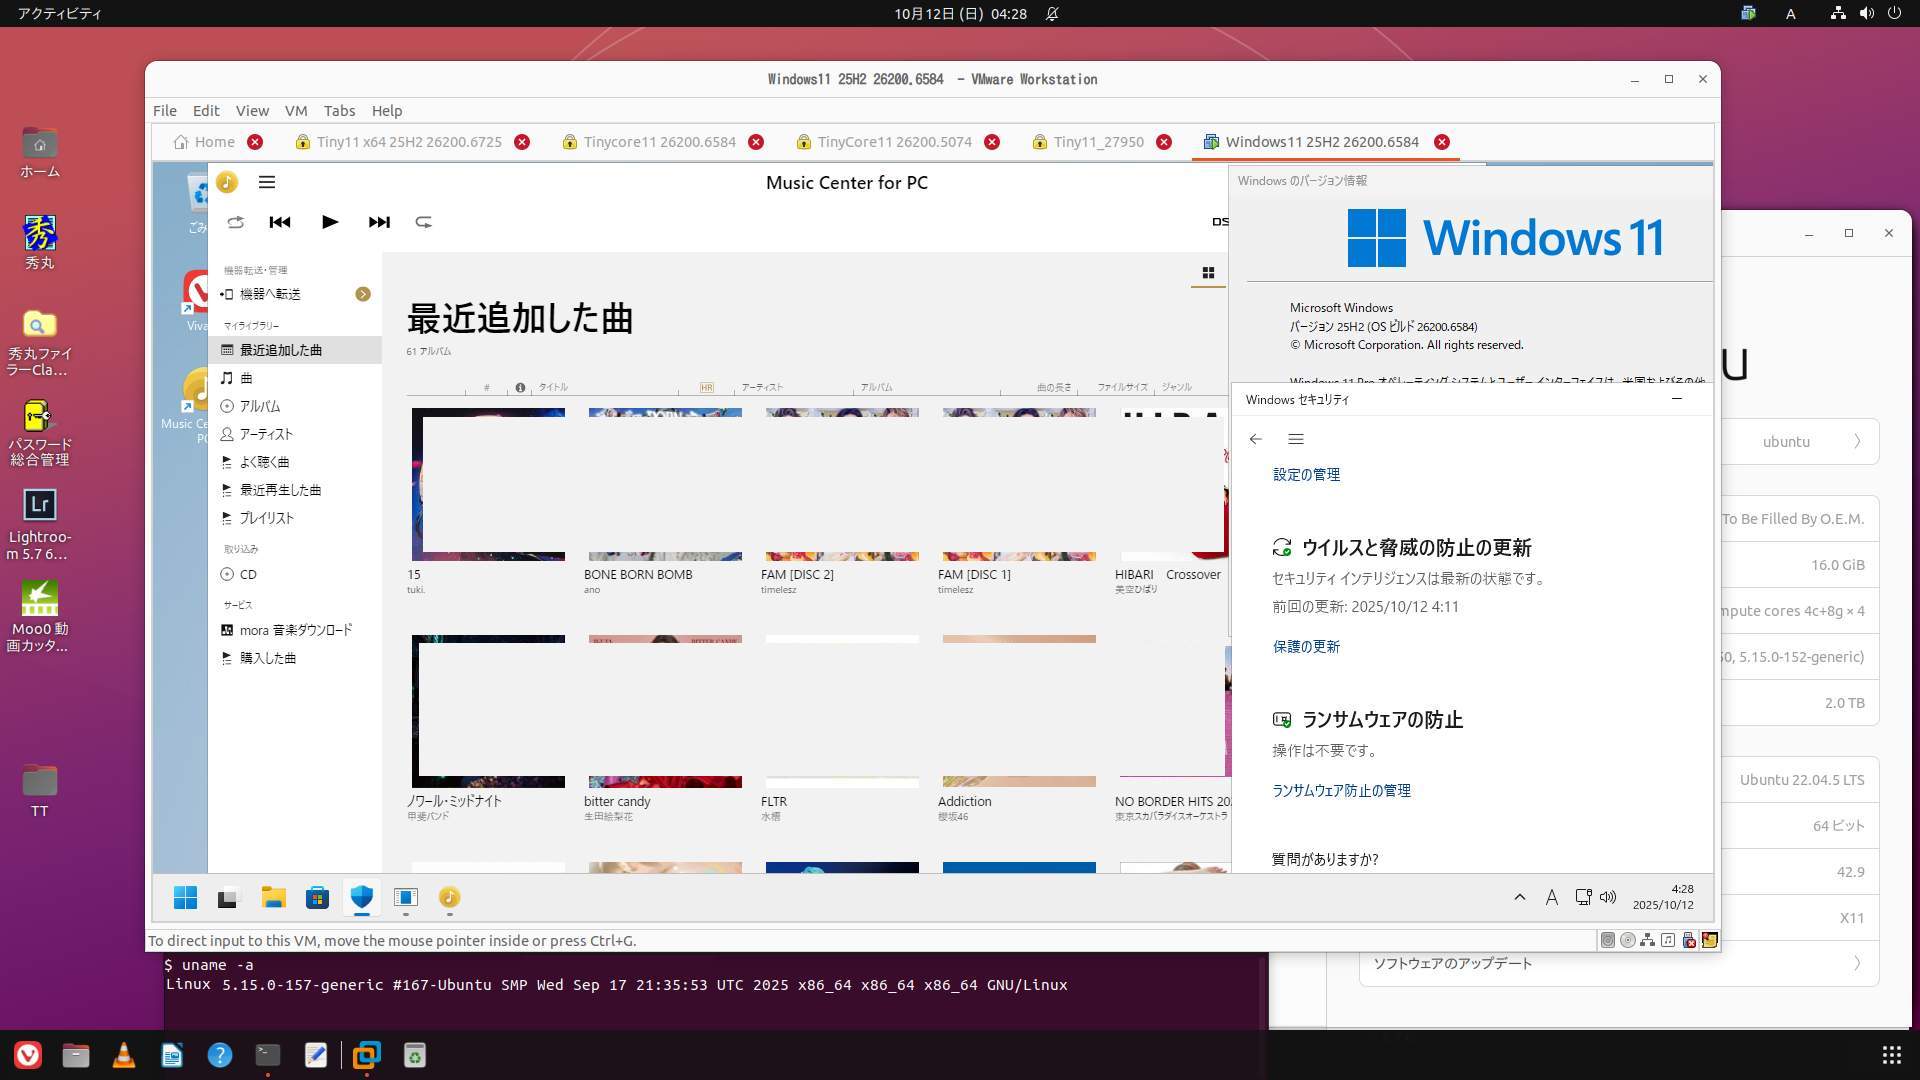Select アーティスト in library sidebar
The height and width of the screenshot is (1080, 1920).
click(266, 434)
